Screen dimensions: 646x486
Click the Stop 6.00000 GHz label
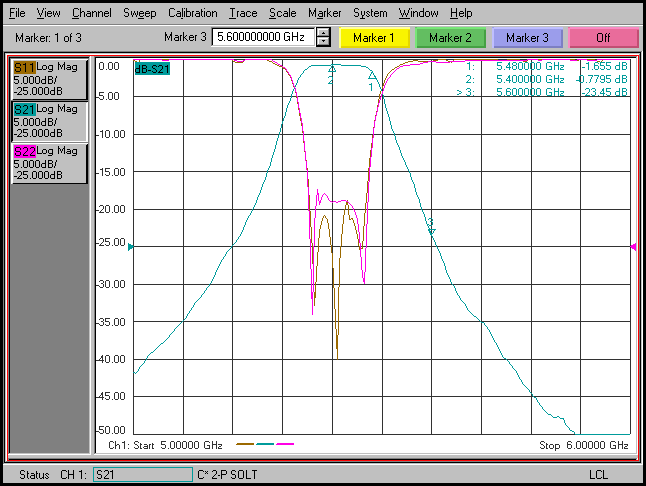584,445
